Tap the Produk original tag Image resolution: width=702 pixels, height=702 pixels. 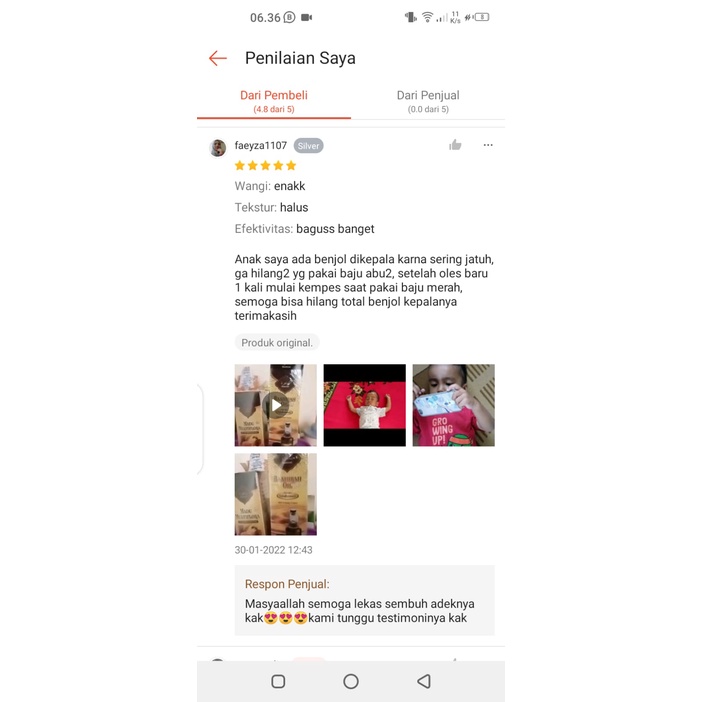(x=277, y=342)
